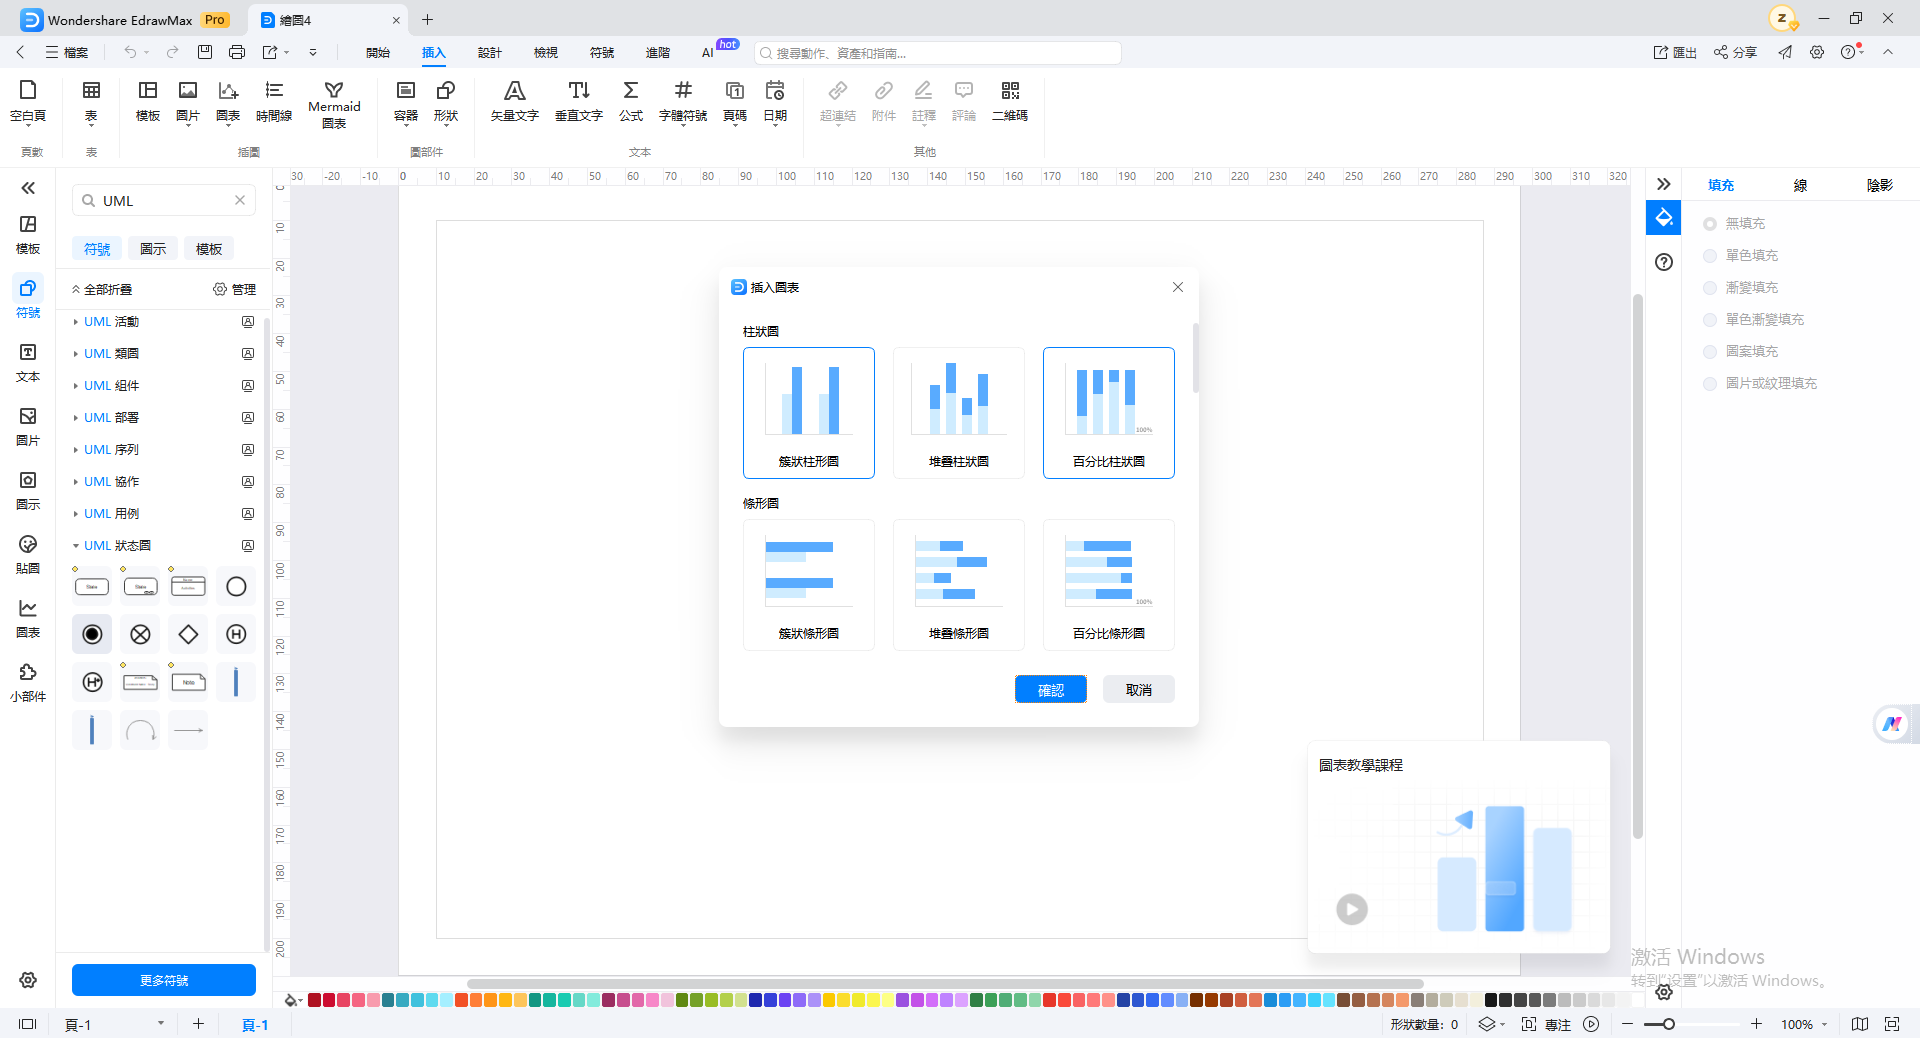Screen dimensions: 1920x1038
Task: Open the widgets (小部件) sidebar panel
Action: (28, 682)
